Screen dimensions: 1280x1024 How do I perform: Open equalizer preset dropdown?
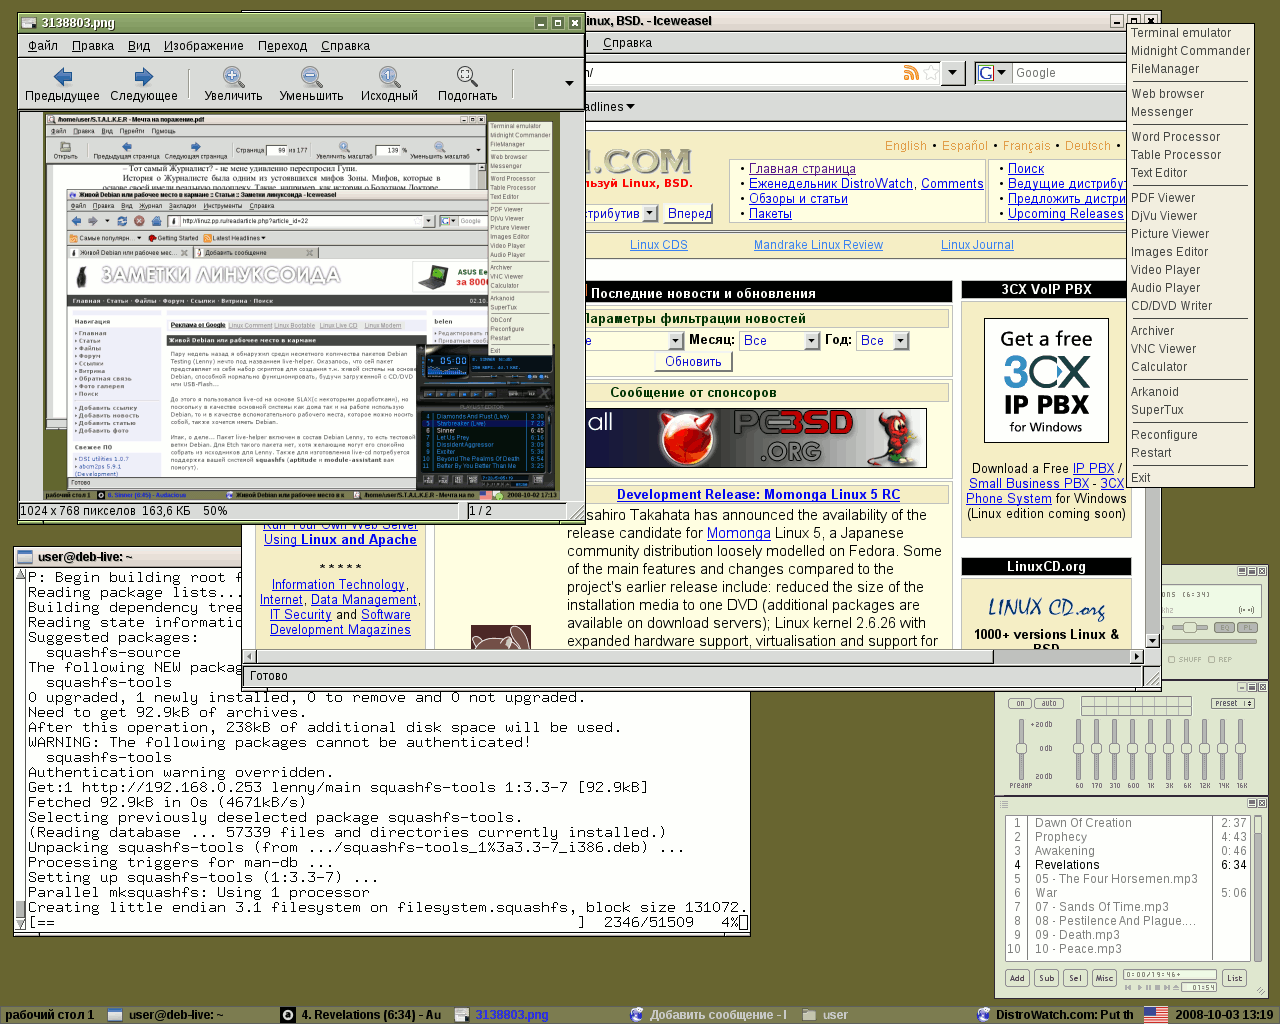[x=1233, y=704]
